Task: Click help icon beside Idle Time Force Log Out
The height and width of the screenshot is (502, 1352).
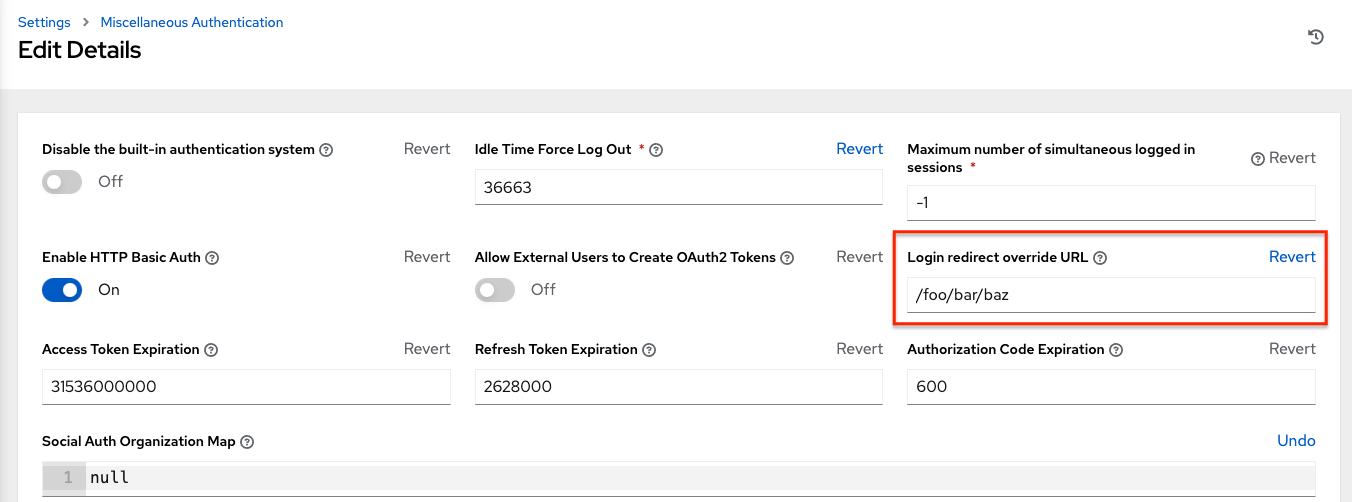Action: tap(657, 150)
